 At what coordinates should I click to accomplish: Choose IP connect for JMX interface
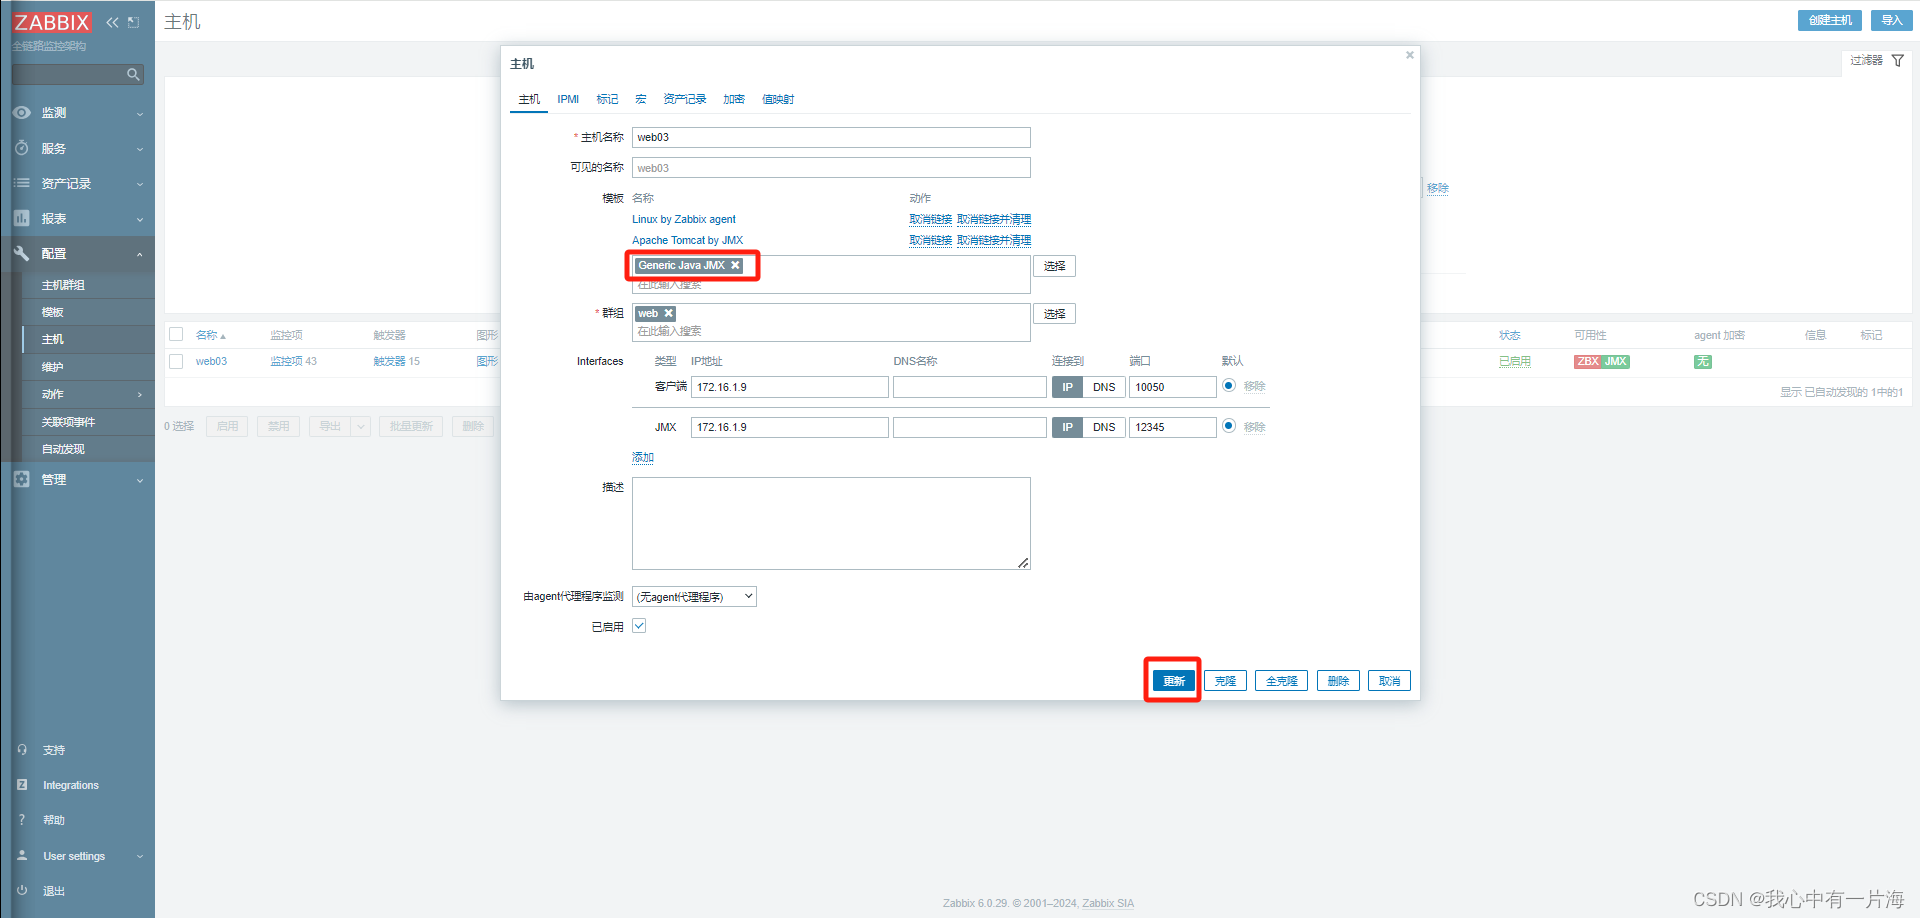1067,427
